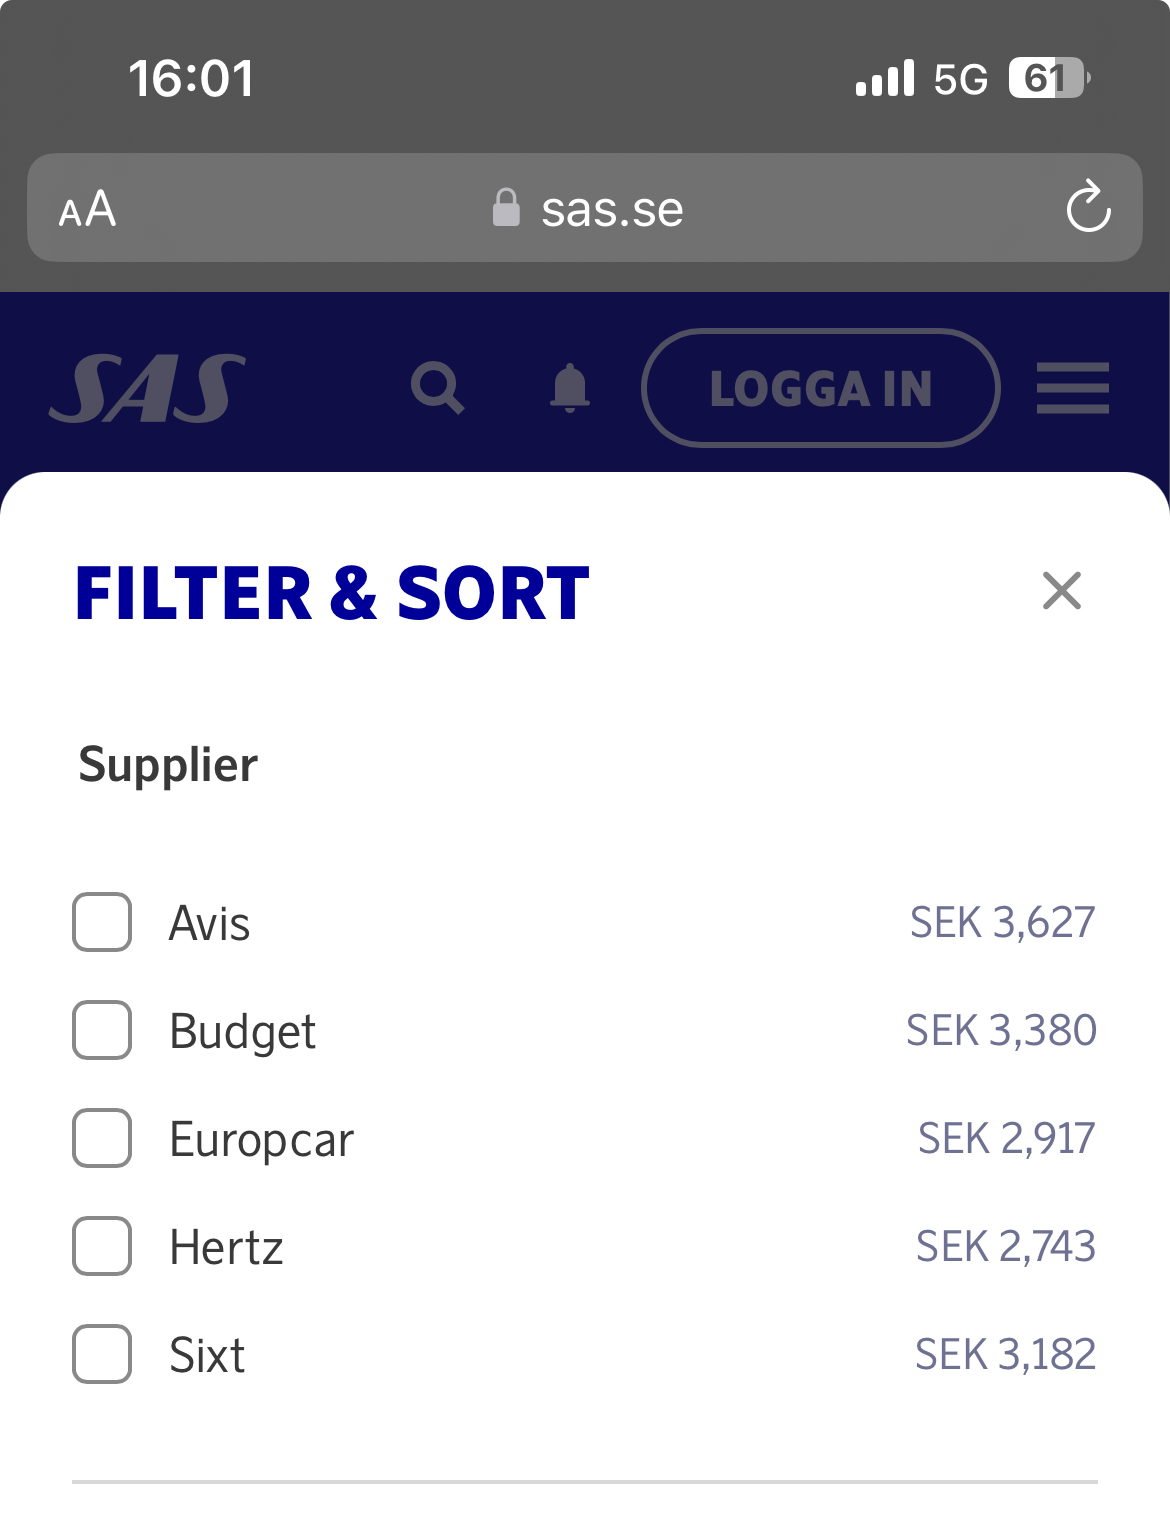The width and height of the screenshot is (1170, 1518).
Task: Open notifications bell icon
Action: (x=570, y=388)
